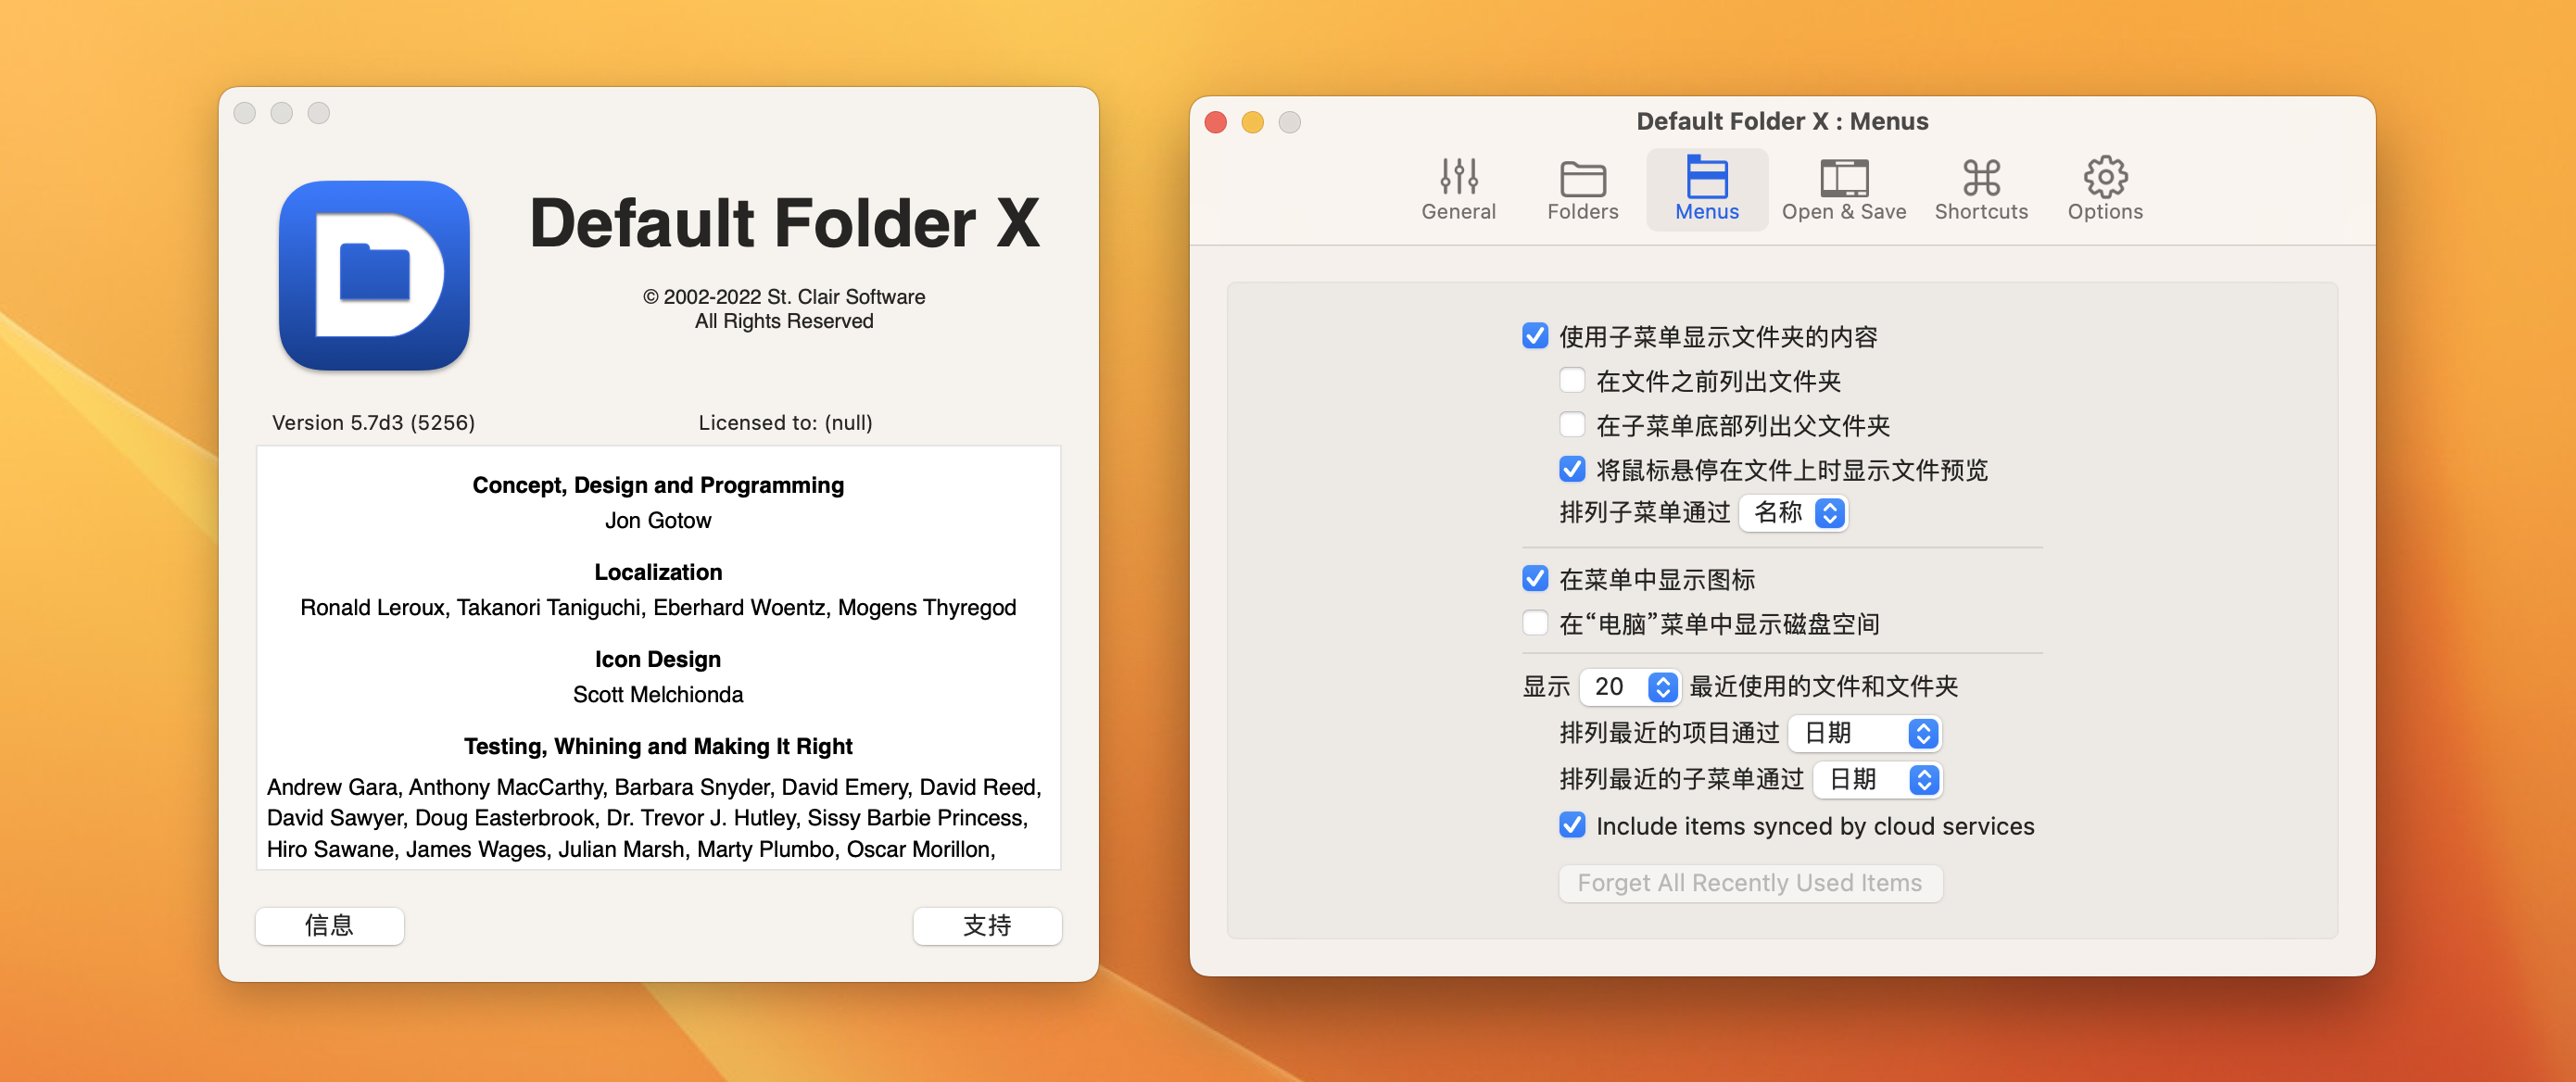Toggle Include items synced by cloud services
The height and width of the screenshot is (1082, 2576).
tap(1571, 825)
